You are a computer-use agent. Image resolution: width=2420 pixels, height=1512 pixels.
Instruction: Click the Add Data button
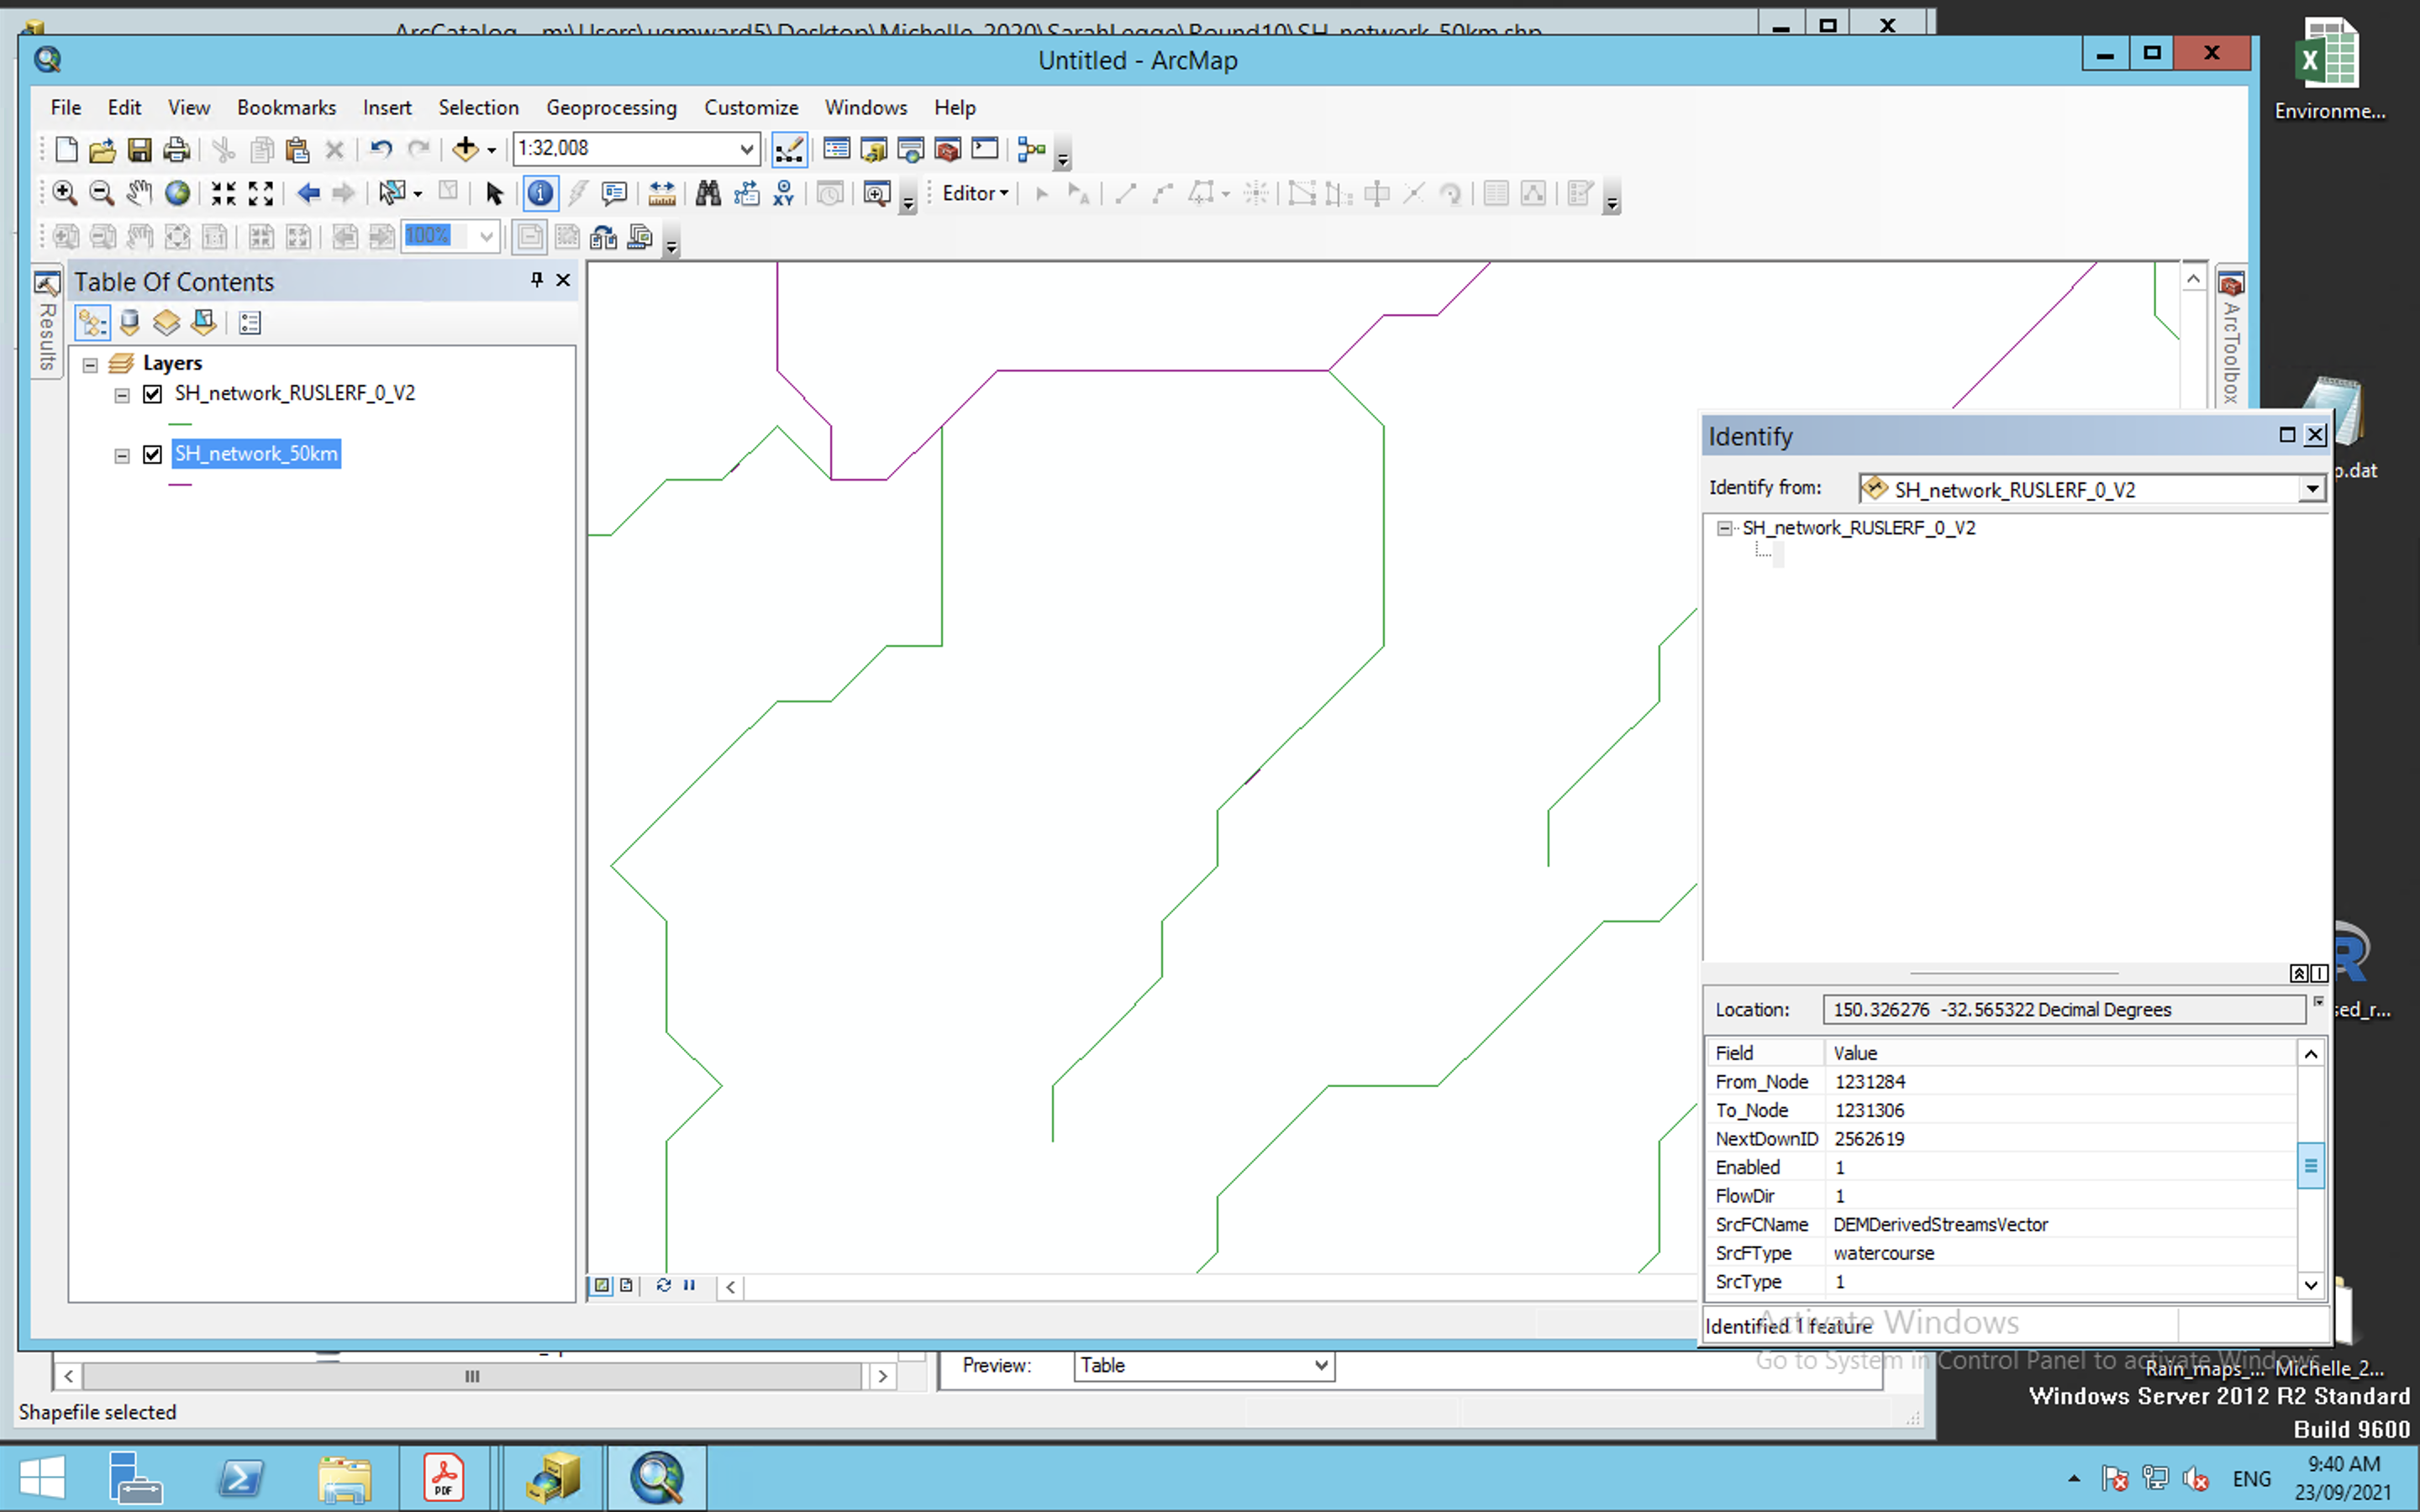pos(464,150)
